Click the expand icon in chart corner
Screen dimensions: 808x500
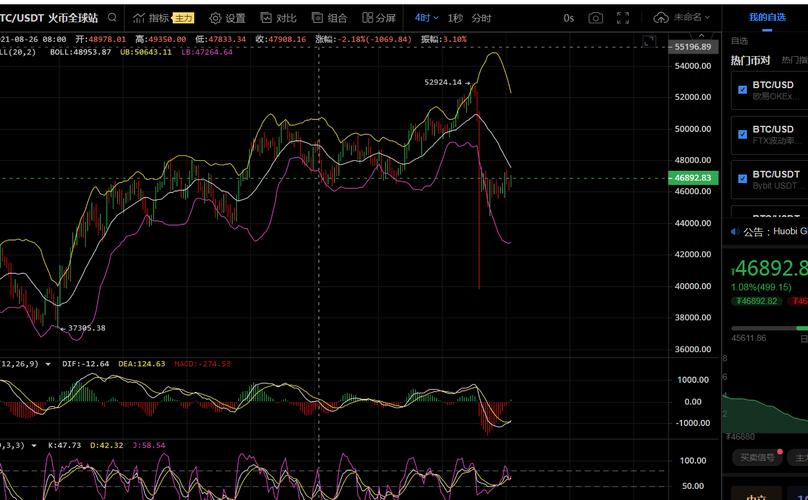tap(649, 42)
